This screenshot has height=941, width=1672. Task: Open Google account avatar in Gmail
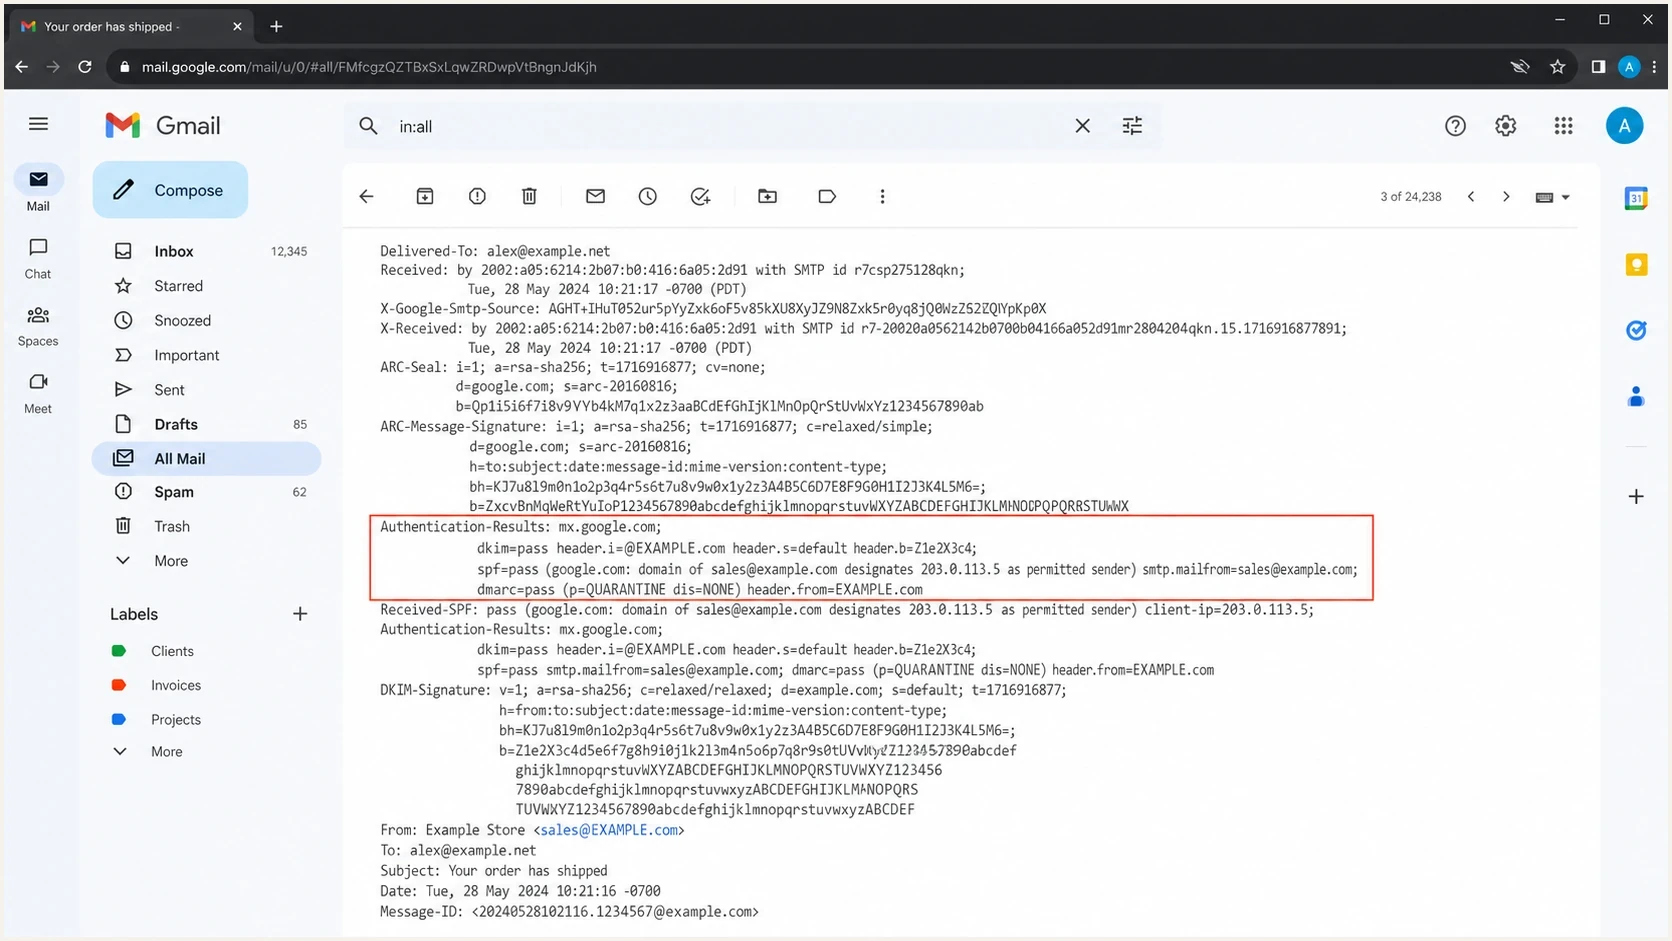coord(1624,126)
